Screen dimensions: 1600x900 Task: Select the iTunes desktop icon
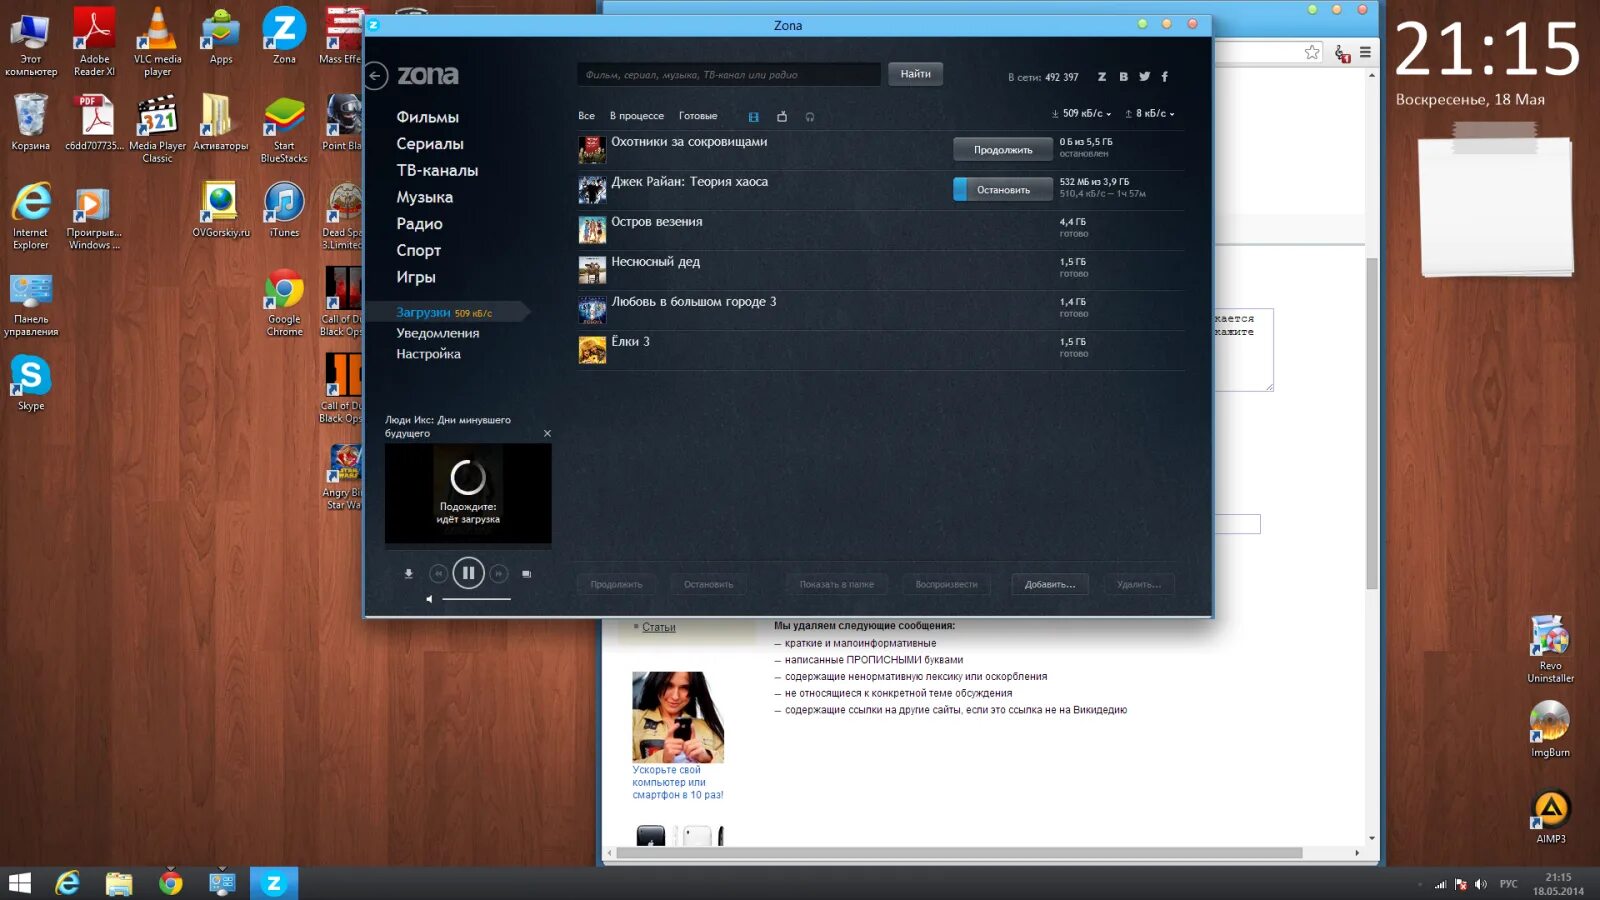[x=284, y=210]
